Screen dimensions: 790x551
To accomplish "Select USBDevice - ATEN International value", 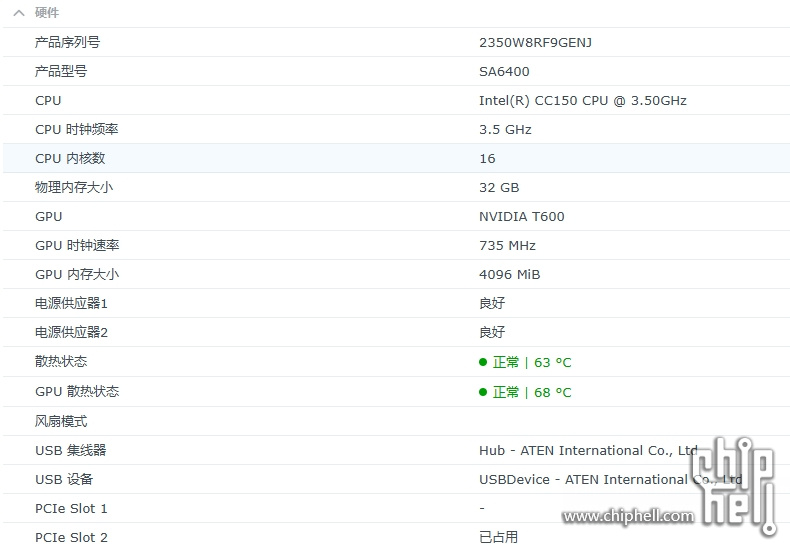I will (x=610, y=479).
